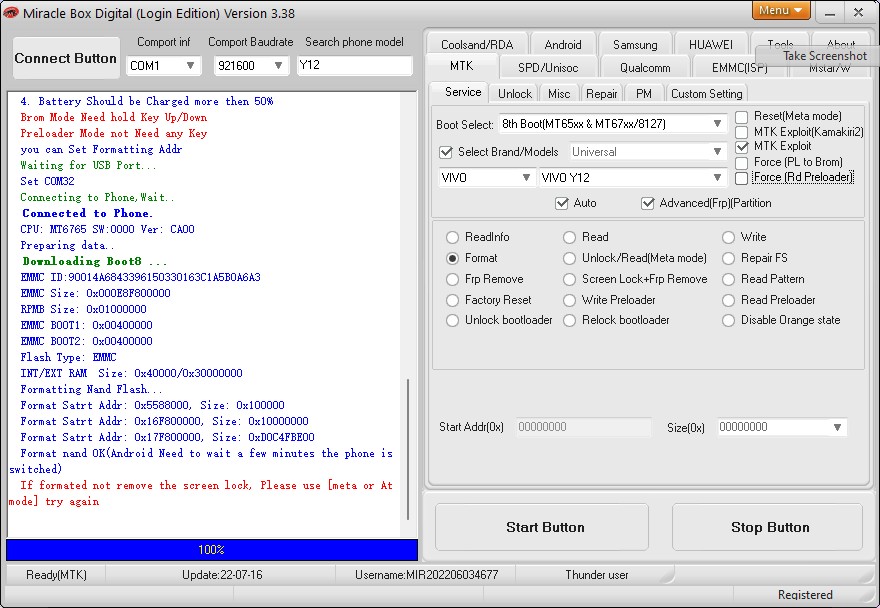Screen dimensions: 880x608
Task: Select the Unlock bootloader radio option
Action: pos(452,321)
